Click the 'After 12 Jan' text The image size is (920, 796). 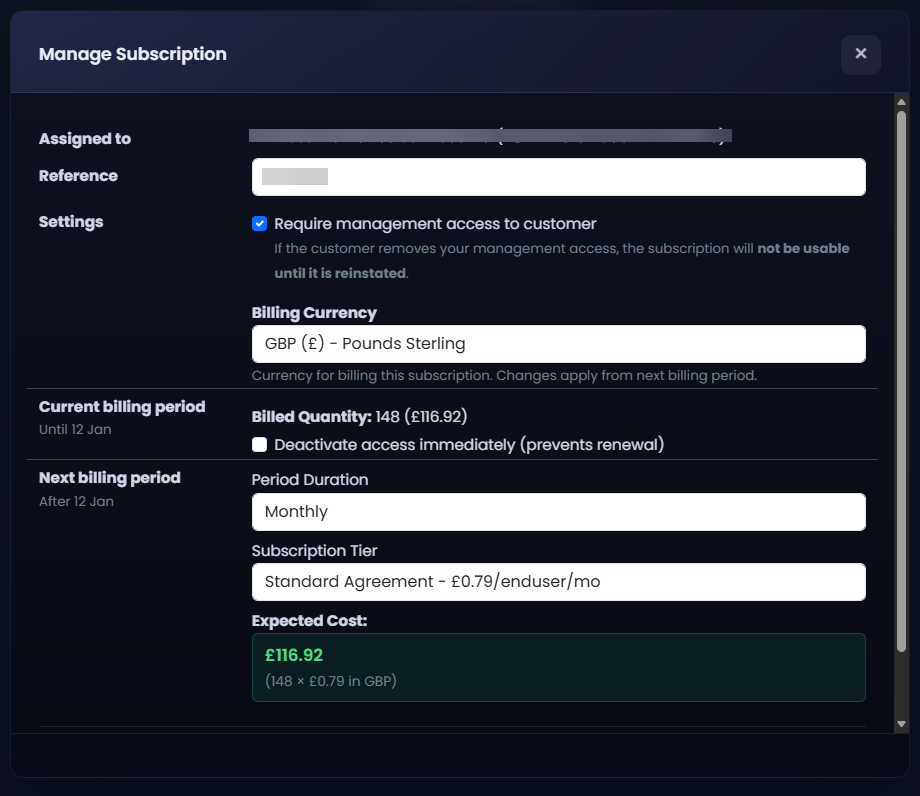[76, 502]
